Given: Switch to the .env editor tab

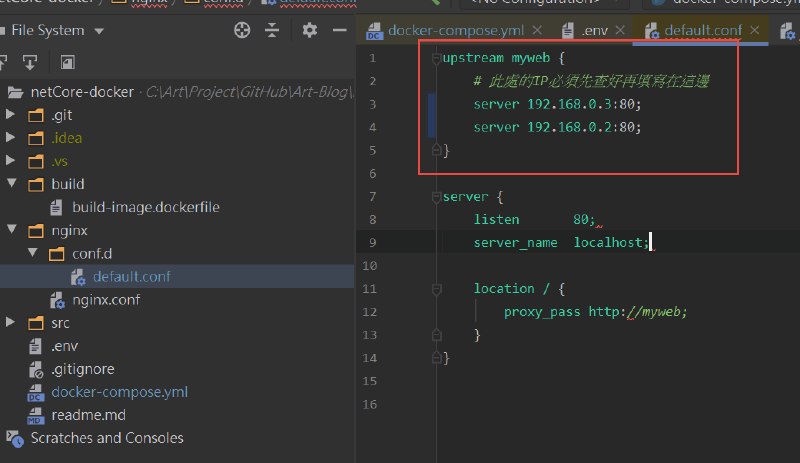Looking at the screenshot, I should [595, 31].
